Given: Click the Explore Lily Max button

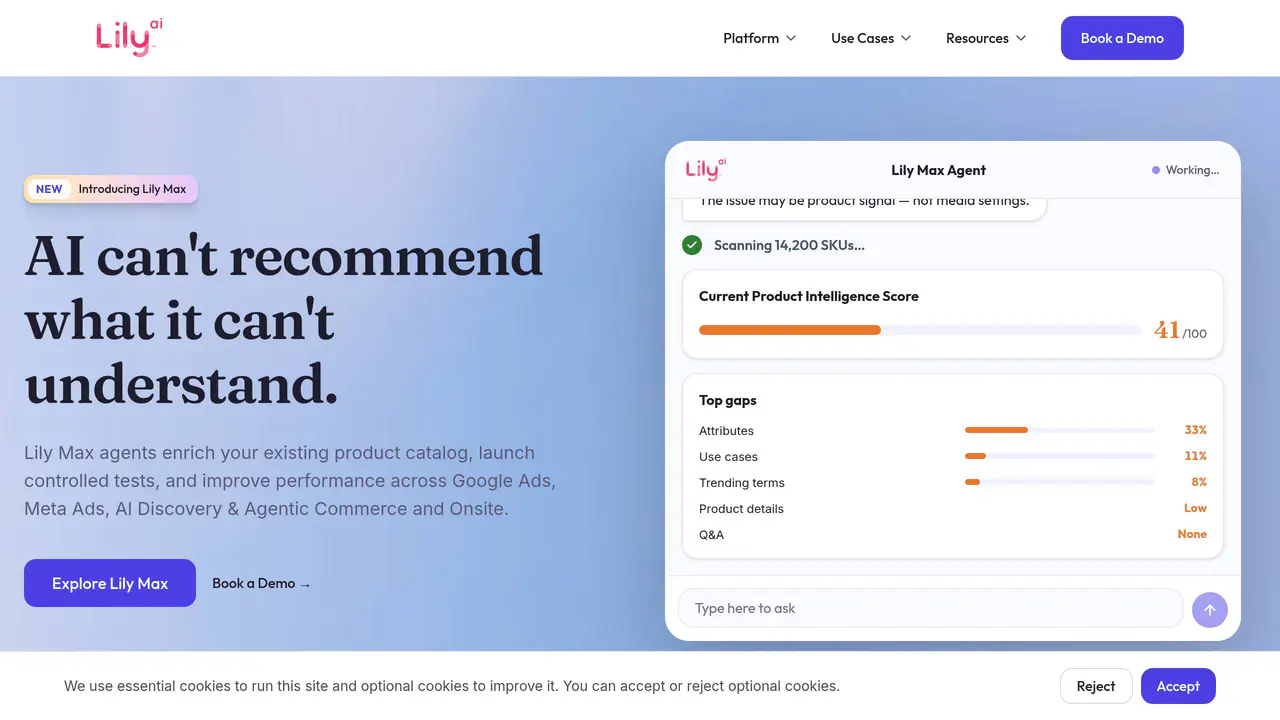Looking at the screenshot, I should click(110, 583).
